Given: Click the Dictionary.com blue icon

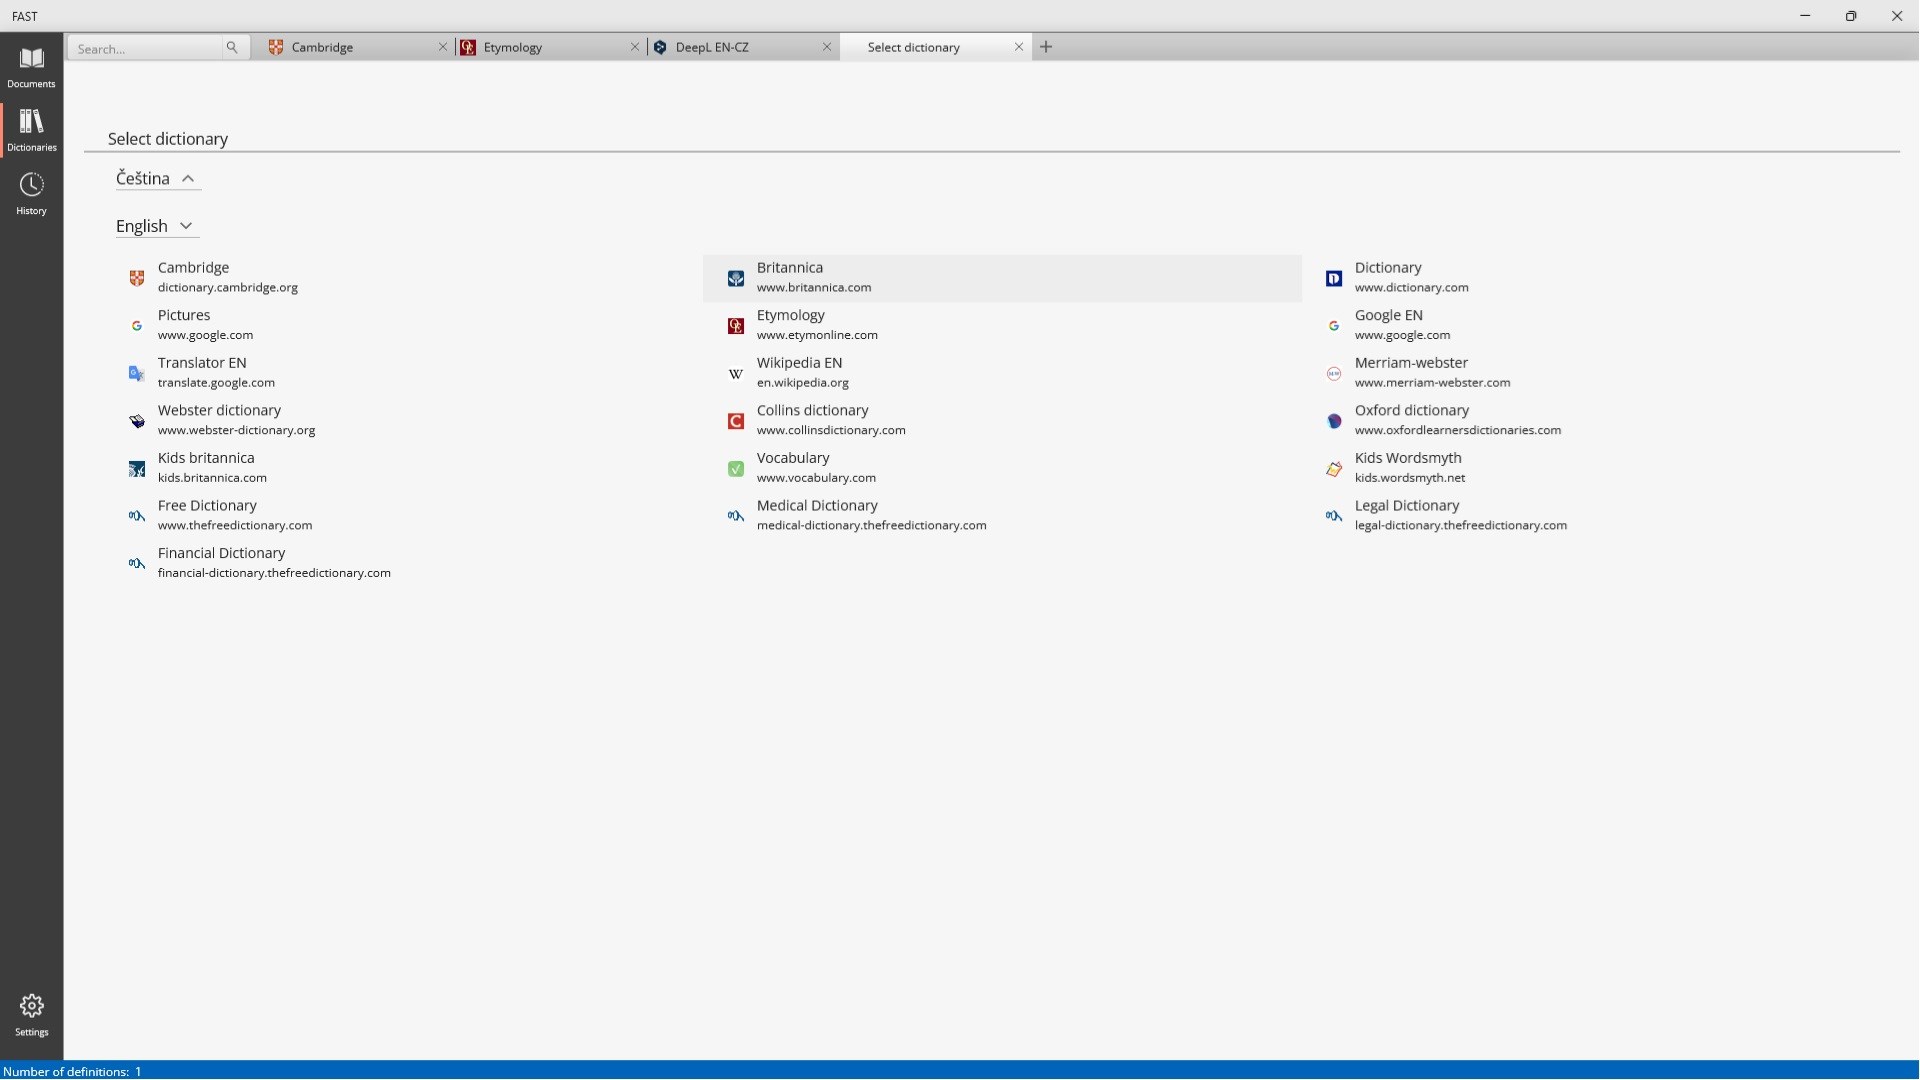Looking at the screenshot, I should [x=1334, y=278].
